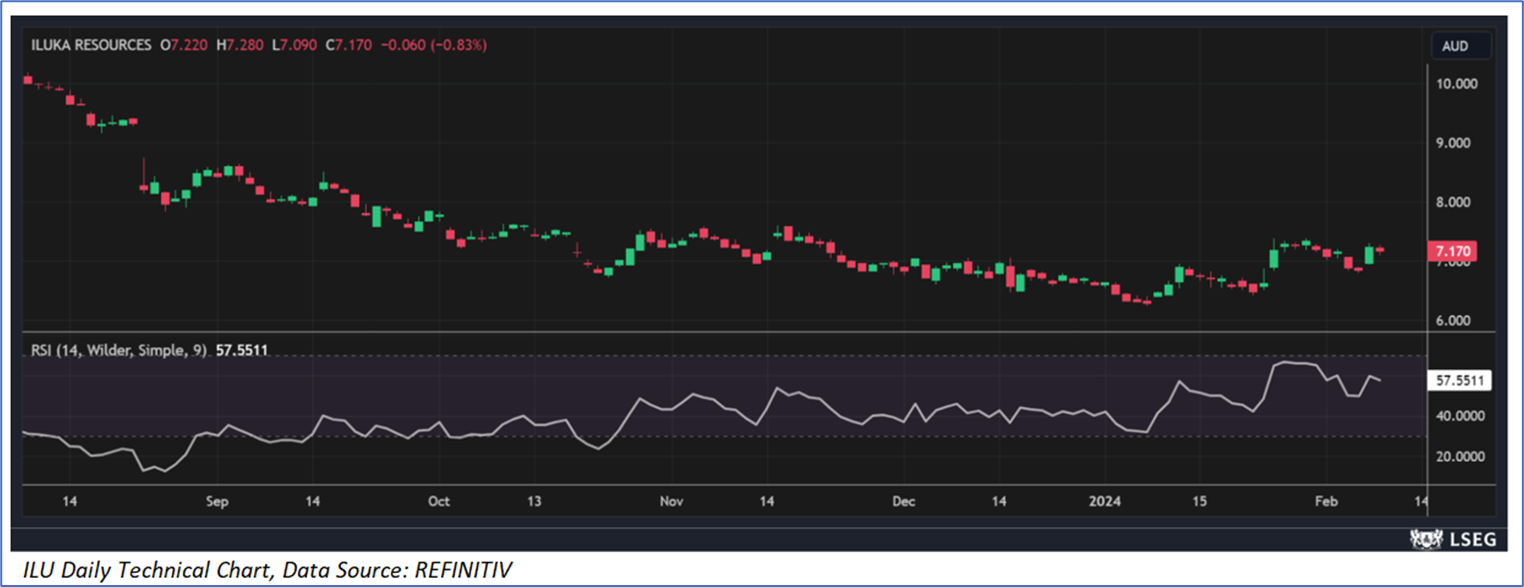Click the ILUKA RESOURCES symbol title
The width and height of the screenshot is (1524, 587).
coord(91,45)
